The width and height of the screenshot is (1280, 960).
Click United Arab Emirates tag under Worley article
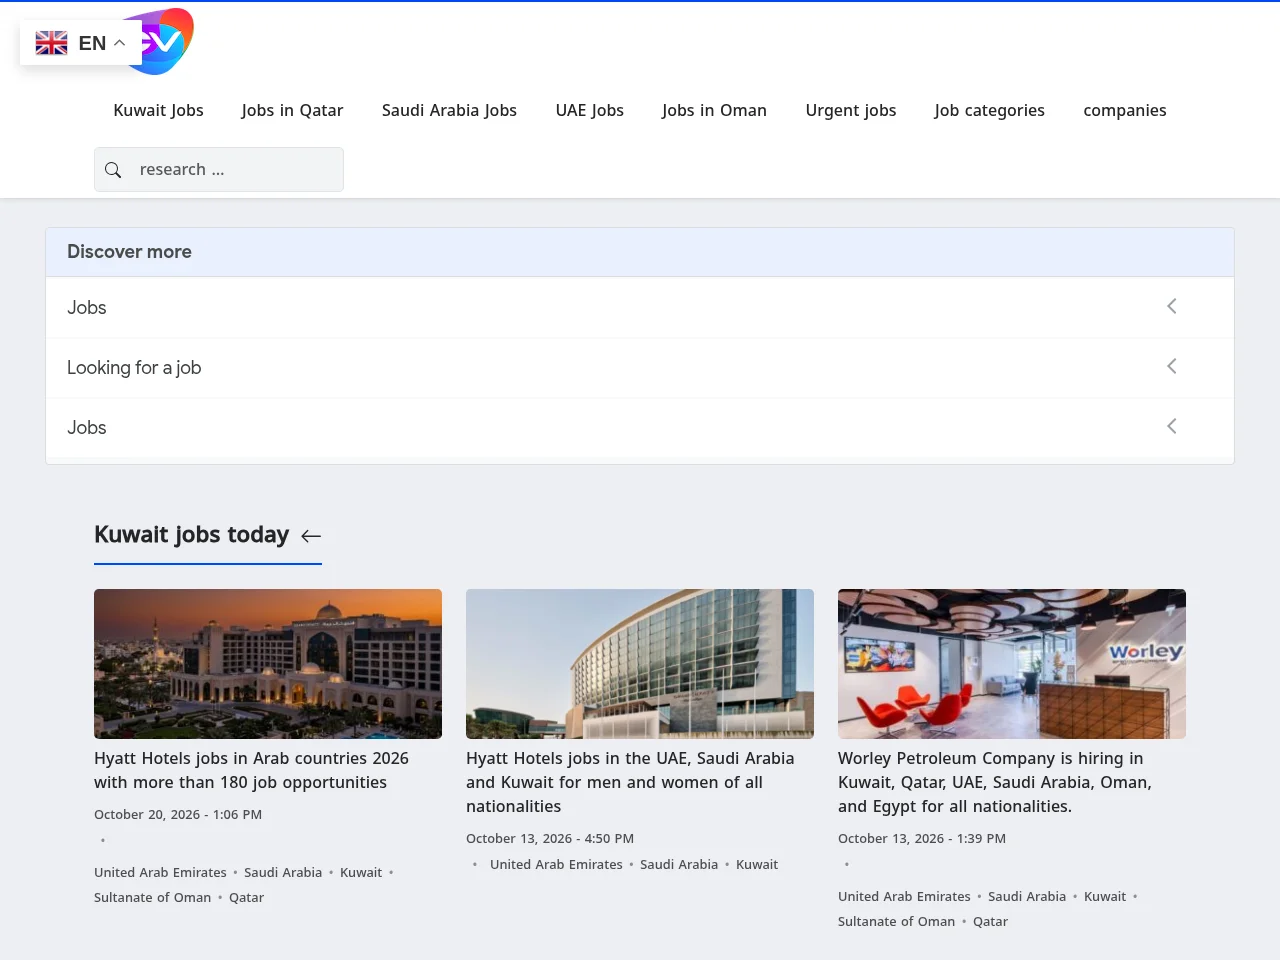point(904,897)
